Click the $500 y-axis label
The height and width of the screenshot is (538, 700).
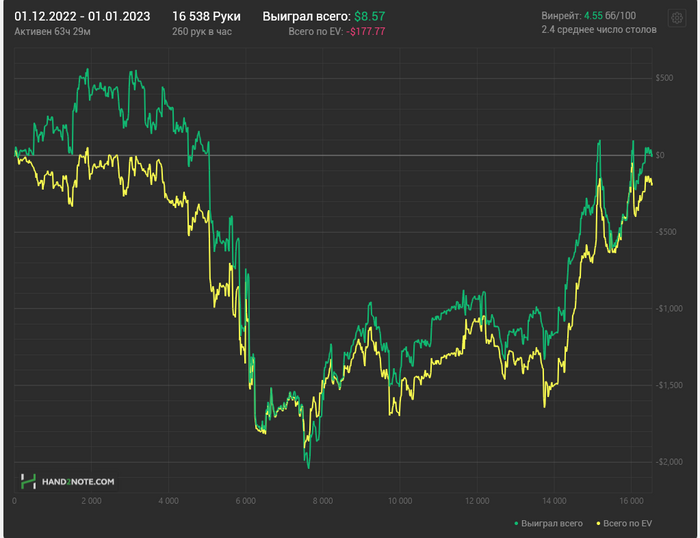pos(662,78)
